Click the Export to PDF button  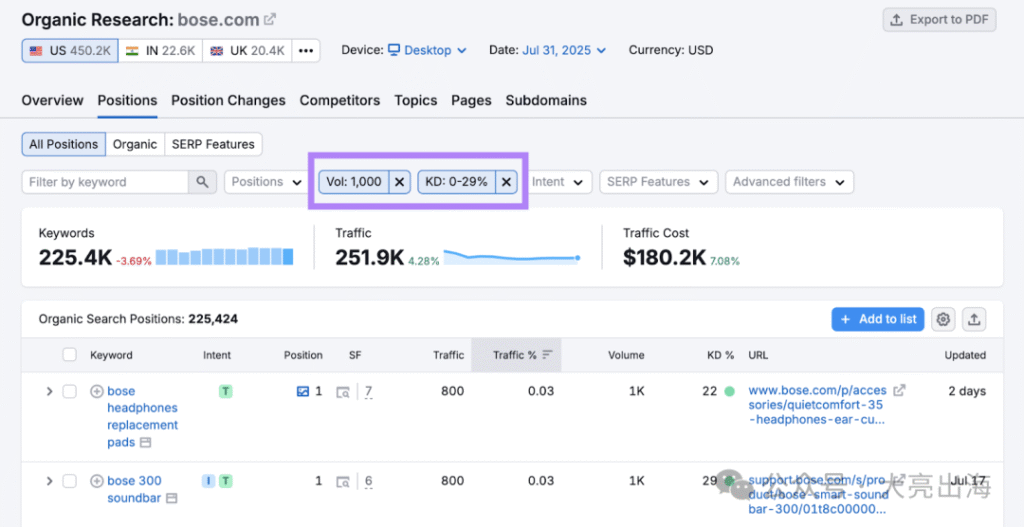coord(936,20)
